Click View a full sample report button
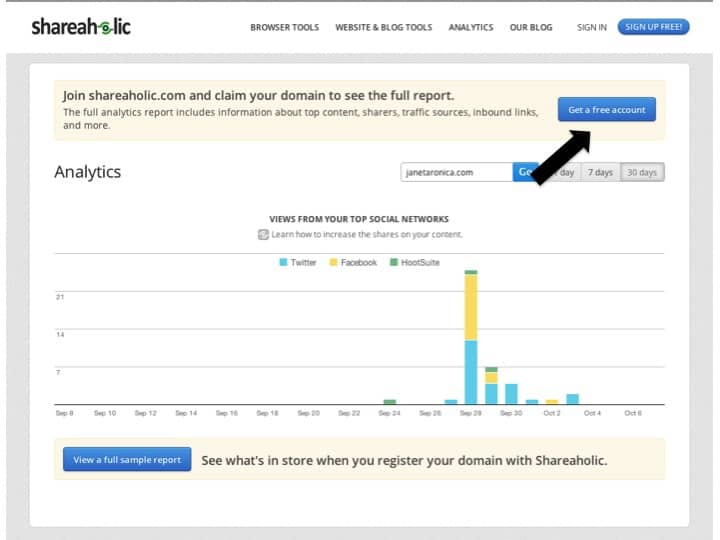Image resolution: width=720 pixels, height=540 pixels. tap(127, 460)
